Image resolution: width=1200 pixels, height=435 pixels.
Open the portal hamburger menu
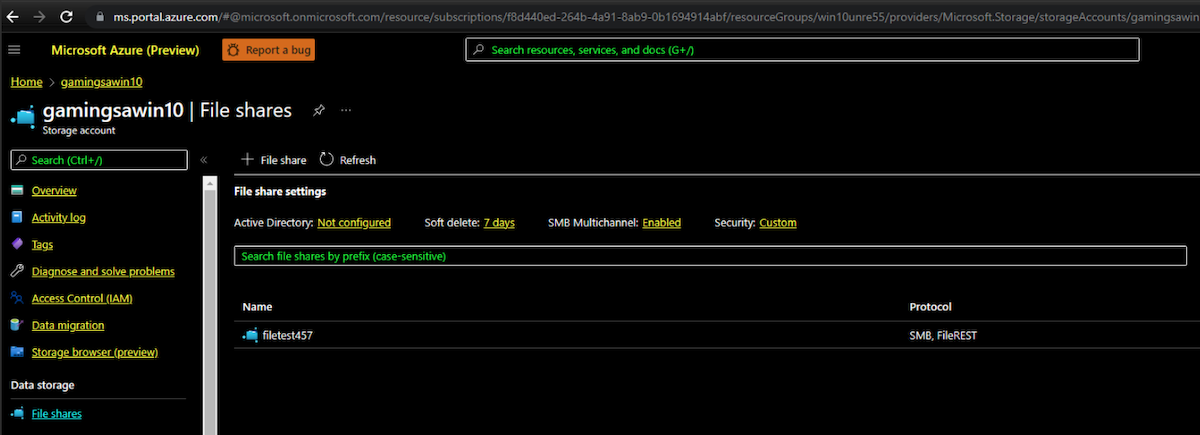(x=14, y=50)
